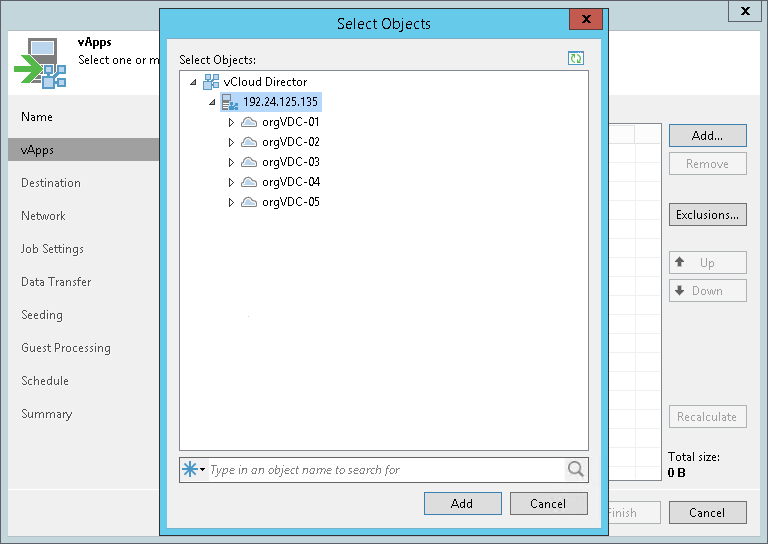Click the 192.24.125.135 server icon
Image resolution: width=768 pixels, height=544 pixels.
tap(230, 102)
